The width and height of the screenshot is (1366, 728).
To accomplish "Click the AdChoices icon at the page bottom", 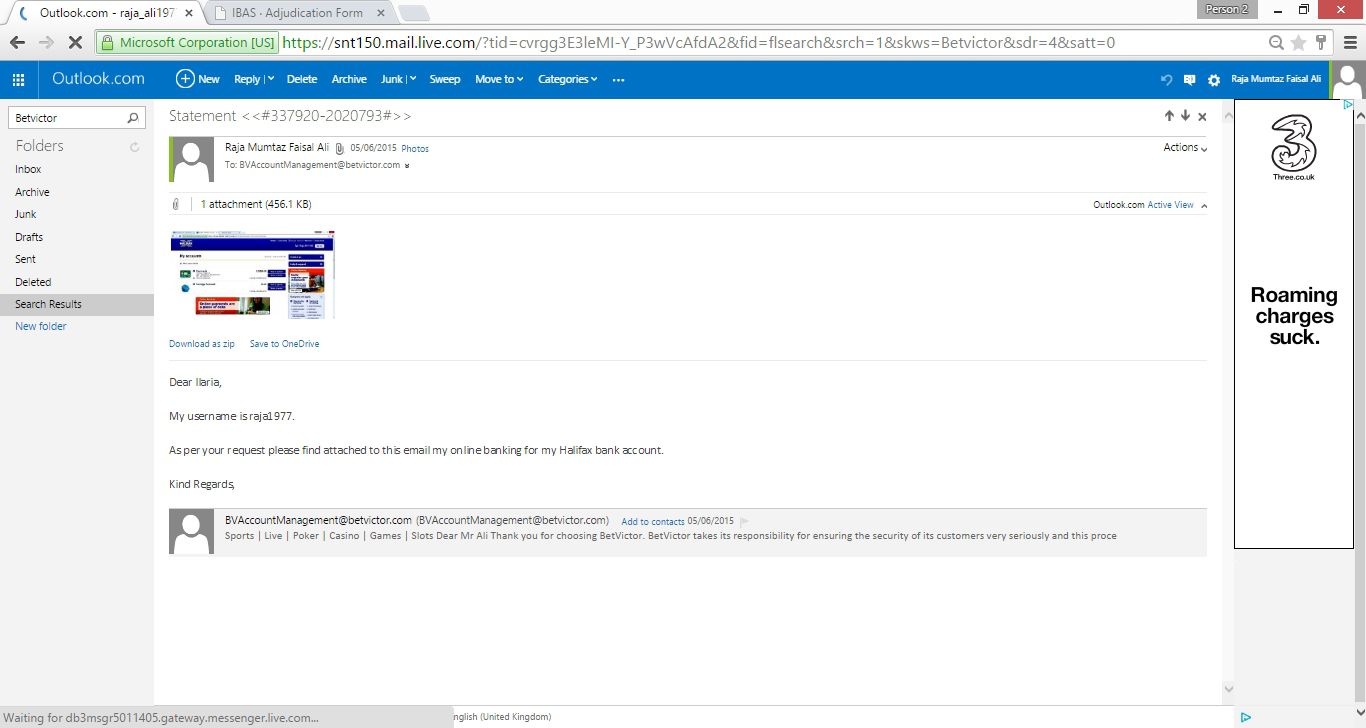I will [1246, 717].
